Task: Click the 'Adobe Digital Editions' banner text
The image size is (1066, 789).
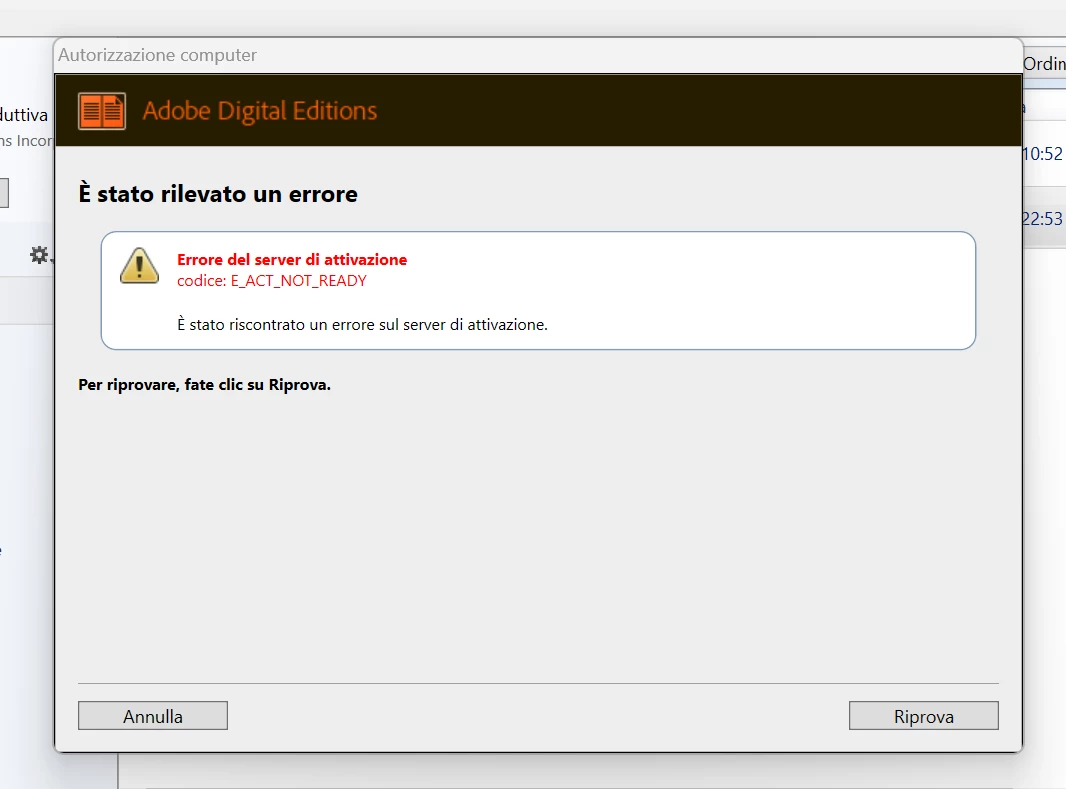Action: [x=260, y=111]
